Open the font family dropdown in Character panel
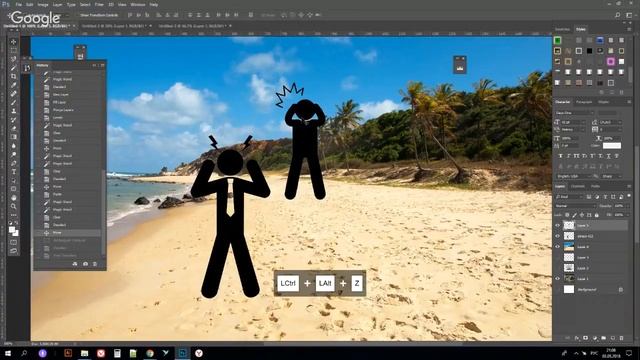The width and height of the screenshot is (640, 360). click(574, 113)
